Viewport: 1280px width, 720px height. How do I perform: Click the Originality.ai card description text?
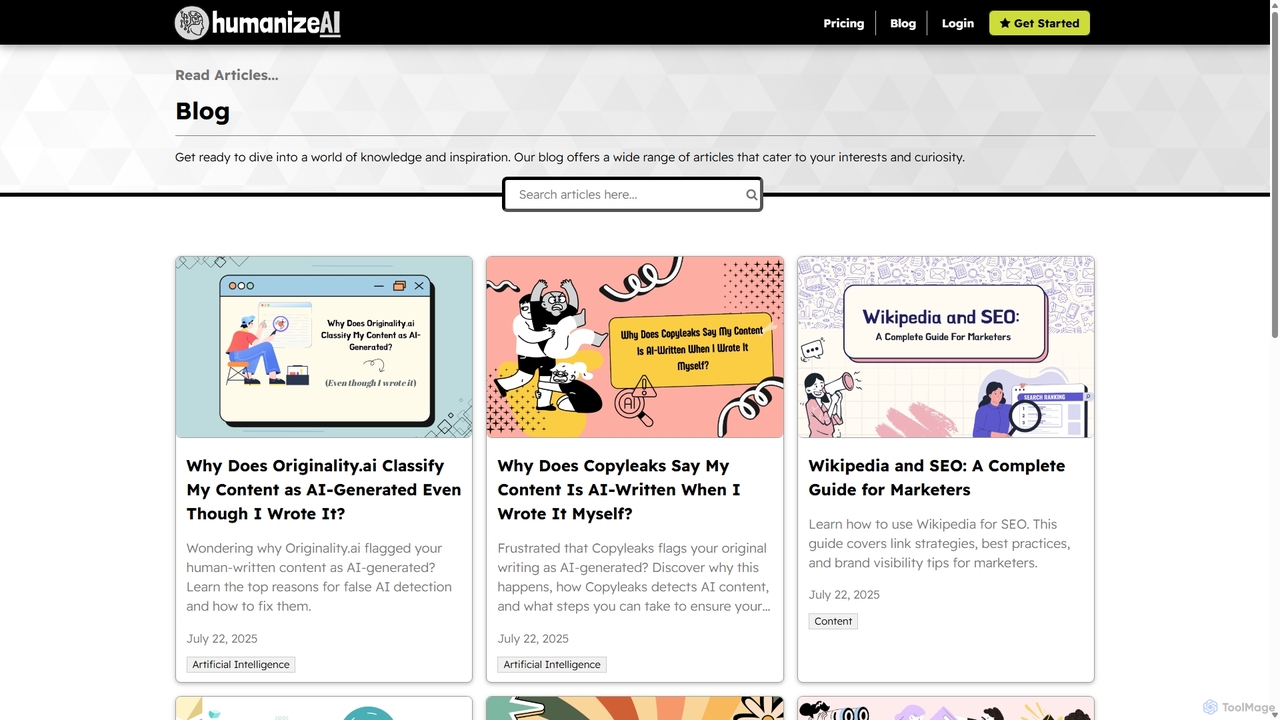point(320,577)
